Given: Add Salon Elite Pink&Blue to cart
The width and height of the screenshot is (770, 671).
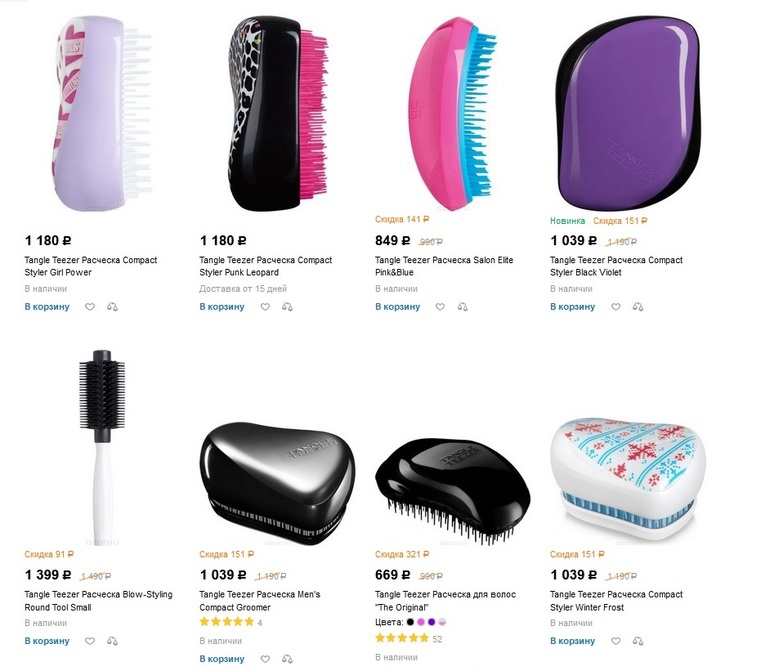Looking at the screenshot, I should (397, 307).
